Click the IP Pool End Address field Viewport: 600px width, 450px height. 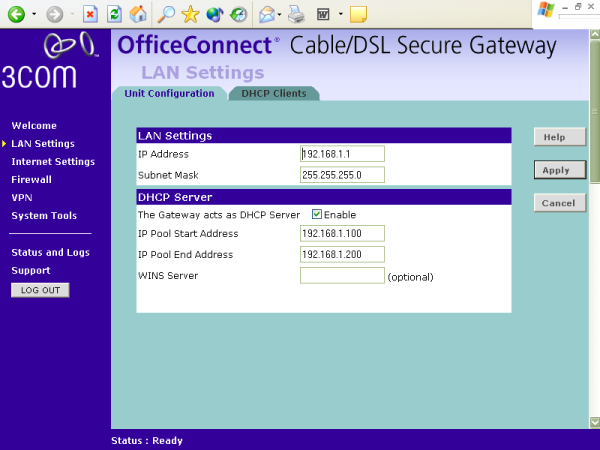tap(342, 254)
